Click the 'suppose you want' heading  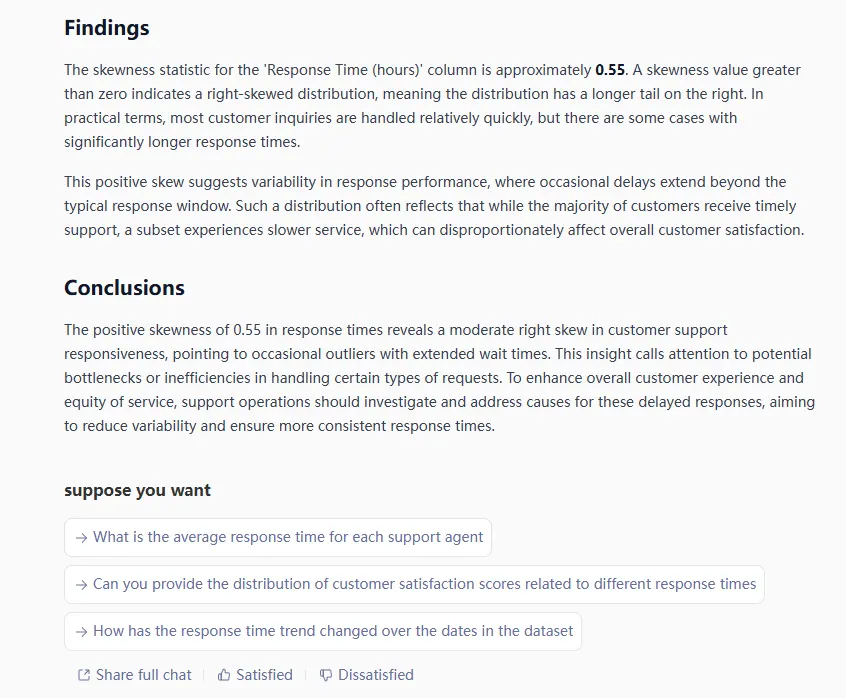pyautogui.click(x=137, y=490)
